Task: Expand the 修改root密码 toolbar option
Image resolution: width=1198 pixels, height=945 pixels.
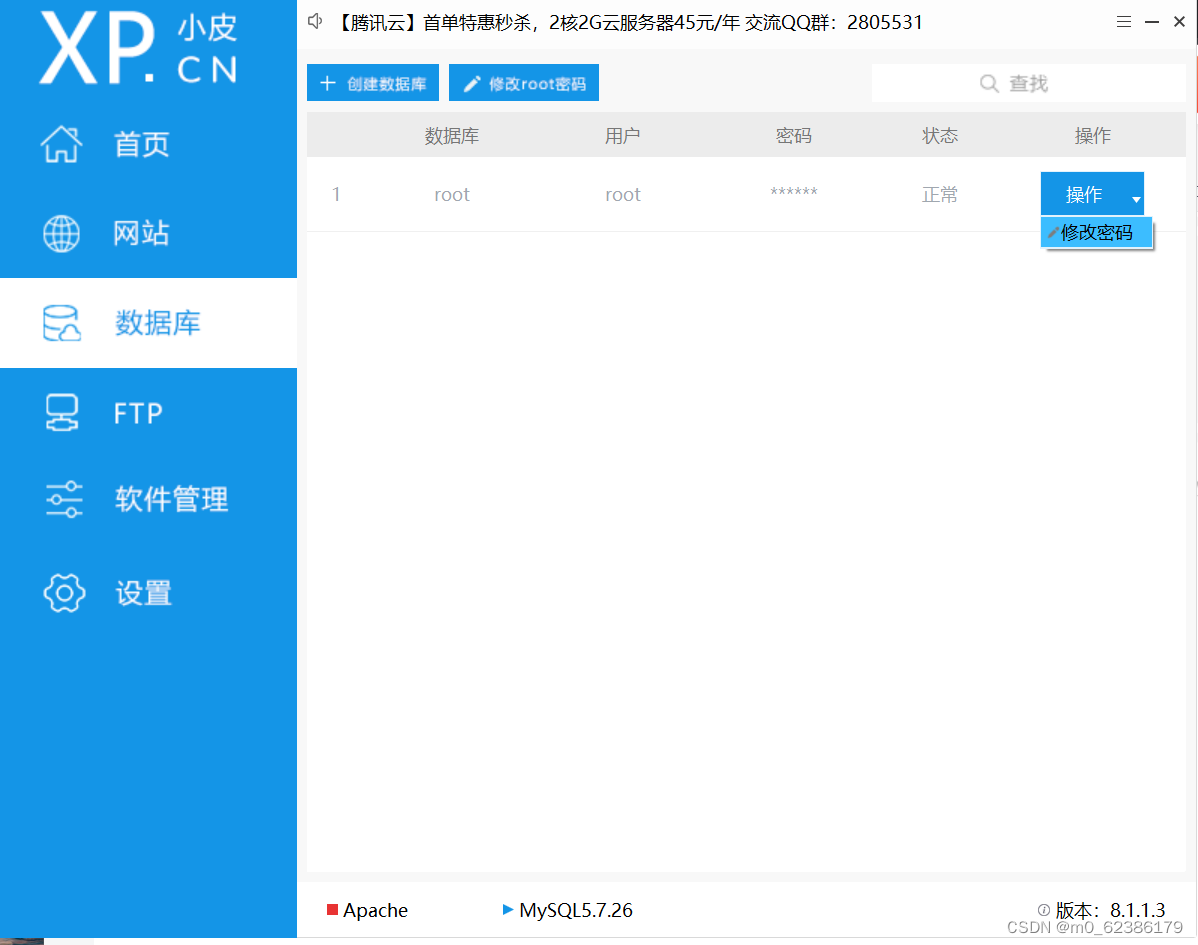Action: (x=523, y=83)
